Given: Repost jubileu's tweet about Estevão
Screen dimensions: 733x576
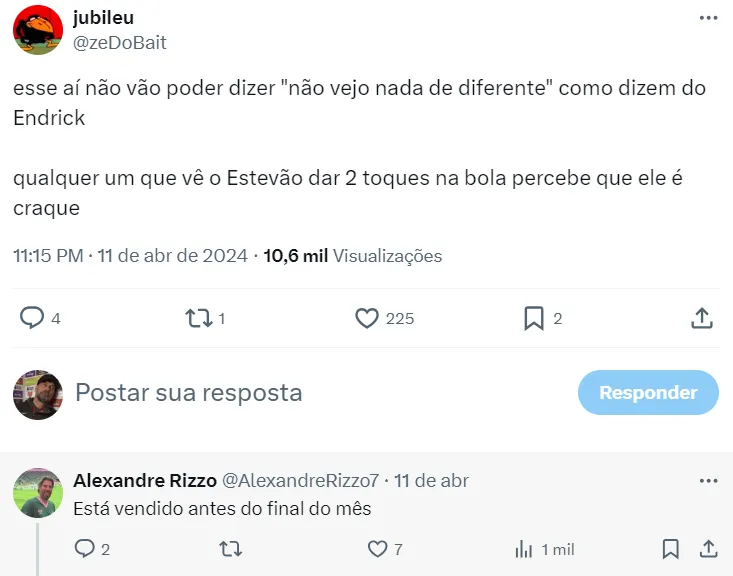Looking at the screenshot, I should [x=199, y=318].
